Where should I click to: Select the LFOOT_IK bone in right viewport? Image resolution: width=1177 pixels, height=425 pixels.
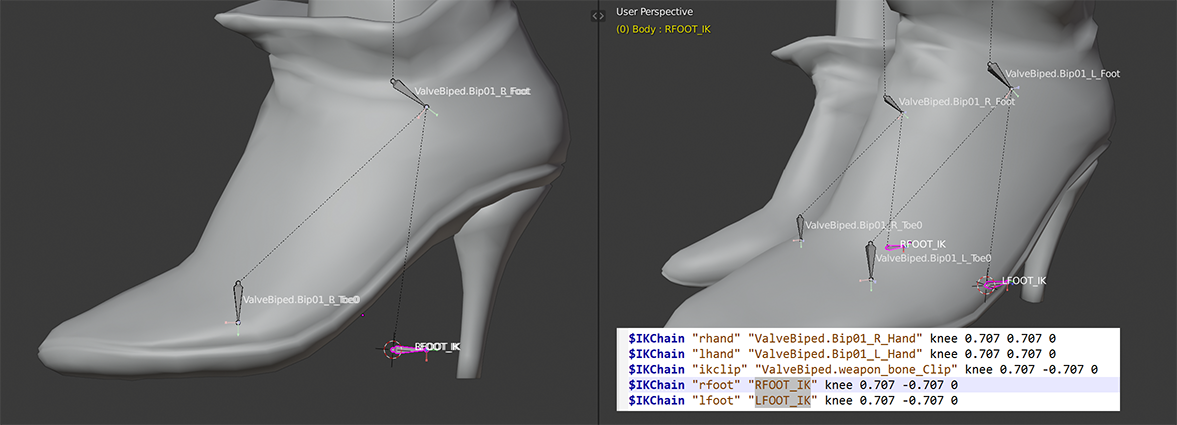click(995, 285)
